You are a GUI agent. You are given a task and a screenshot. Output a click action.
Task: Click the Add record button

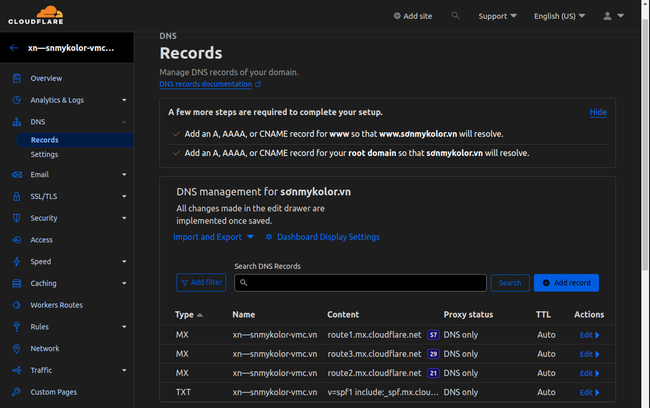[566, 283]
